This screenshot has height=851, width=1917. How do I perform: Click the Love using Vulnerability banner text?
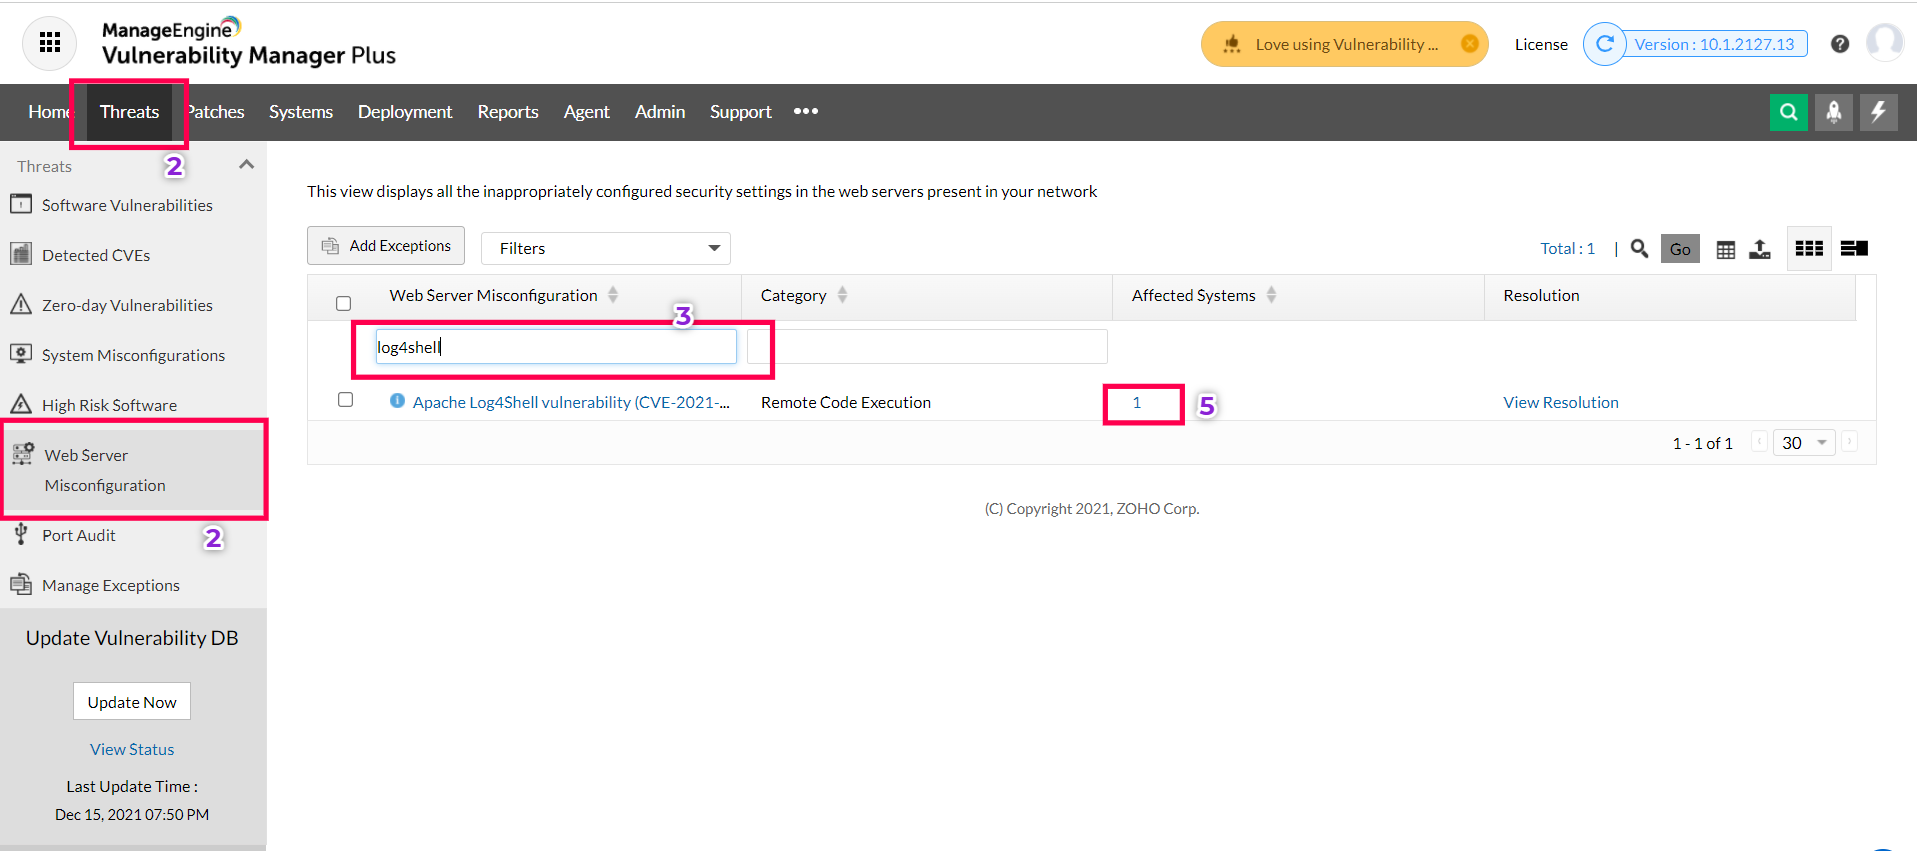coord(1347,44)
